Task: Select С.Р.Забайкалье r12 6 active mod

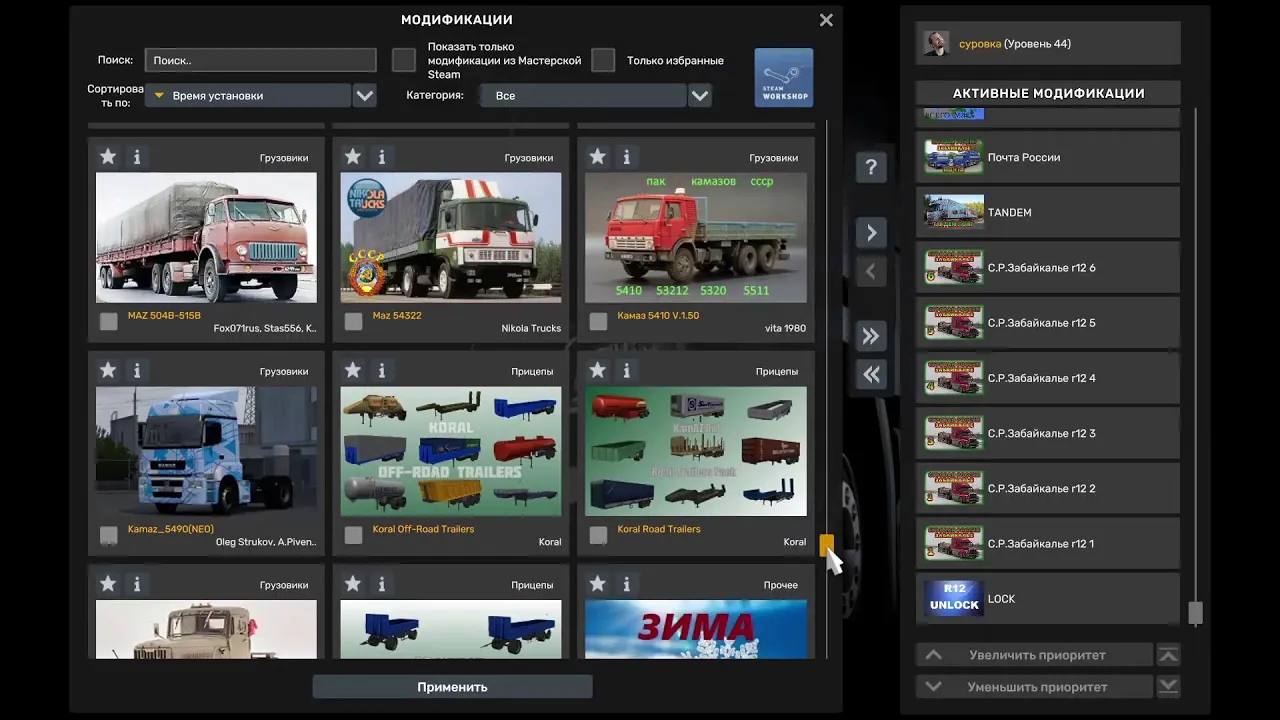Action: click(x=1048, y=268)
